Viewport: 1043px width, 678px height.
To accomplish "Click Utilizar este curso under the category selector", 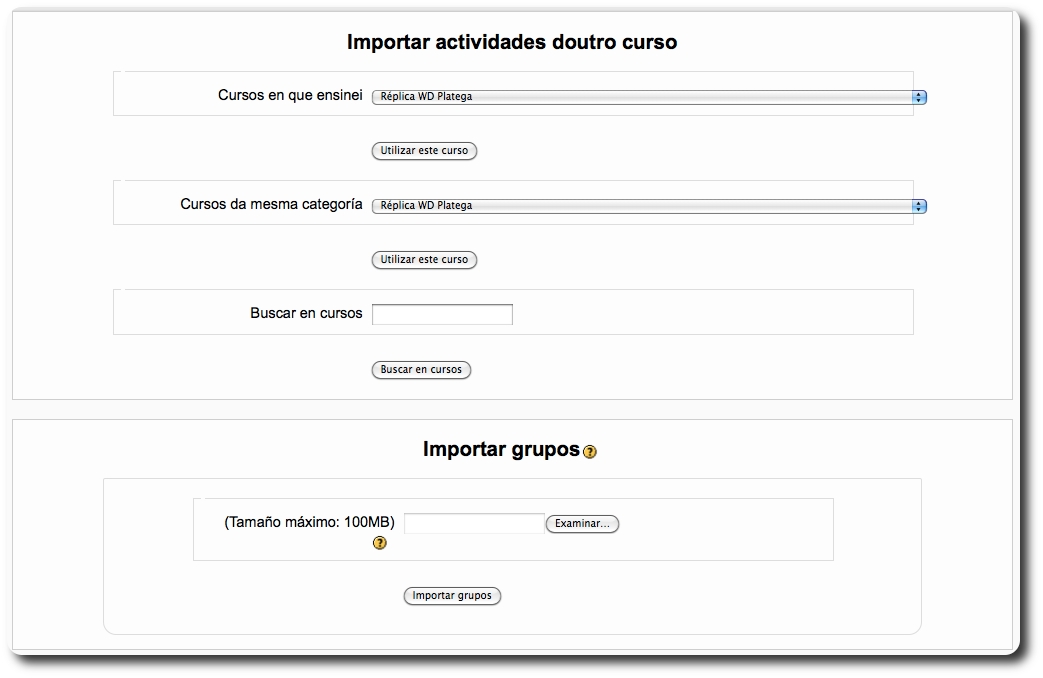I will coord(424,259).
